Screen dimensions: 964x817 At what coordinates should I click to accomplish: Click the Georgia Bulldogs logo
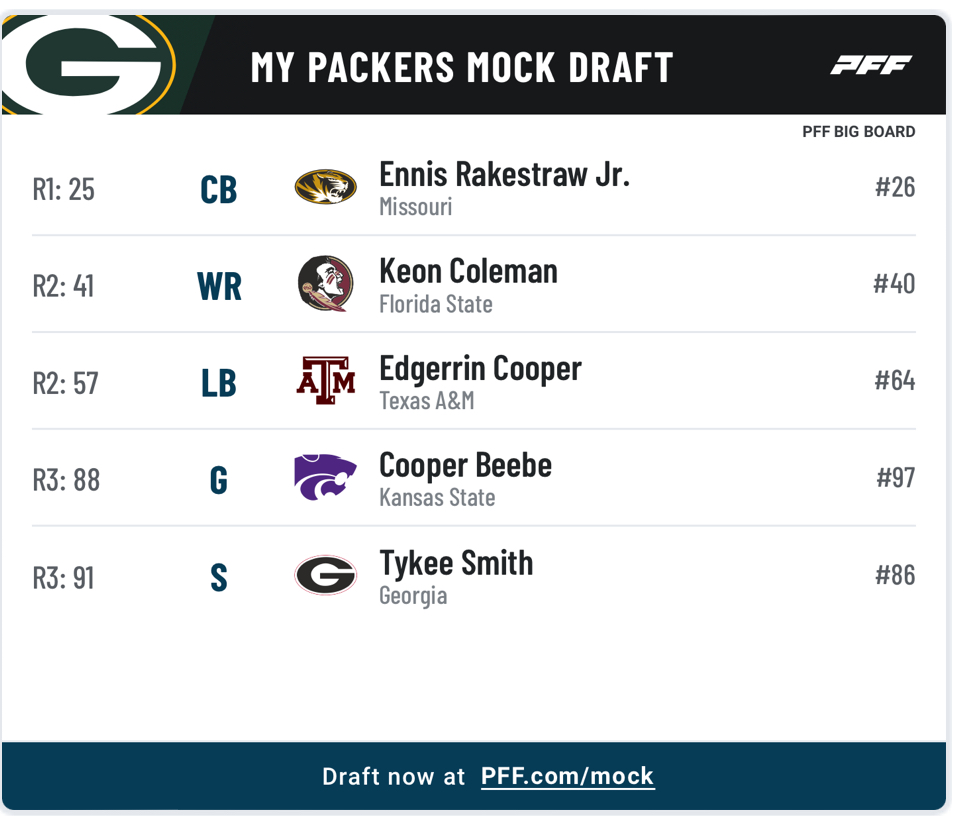pos(325,575)
